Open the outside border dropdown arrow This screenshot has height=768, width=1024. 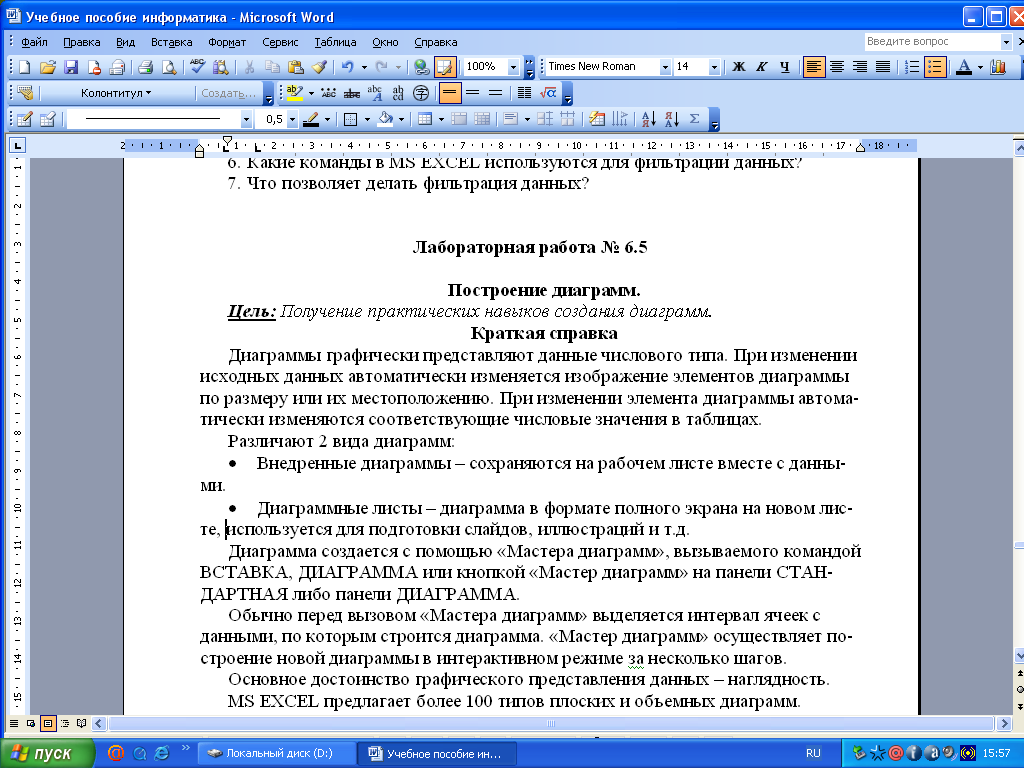click(x=366, y=119)
